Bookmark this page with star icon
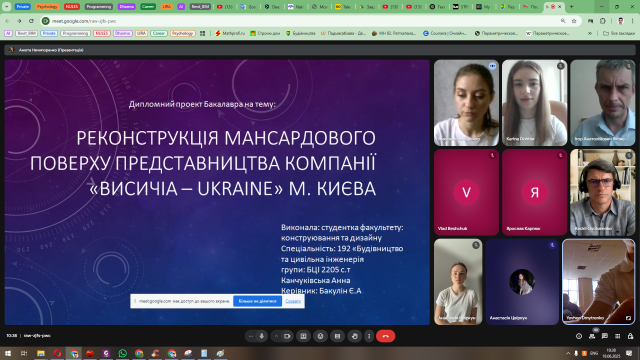The width and height of the screenshot is (640, 360). pos(574,21)
